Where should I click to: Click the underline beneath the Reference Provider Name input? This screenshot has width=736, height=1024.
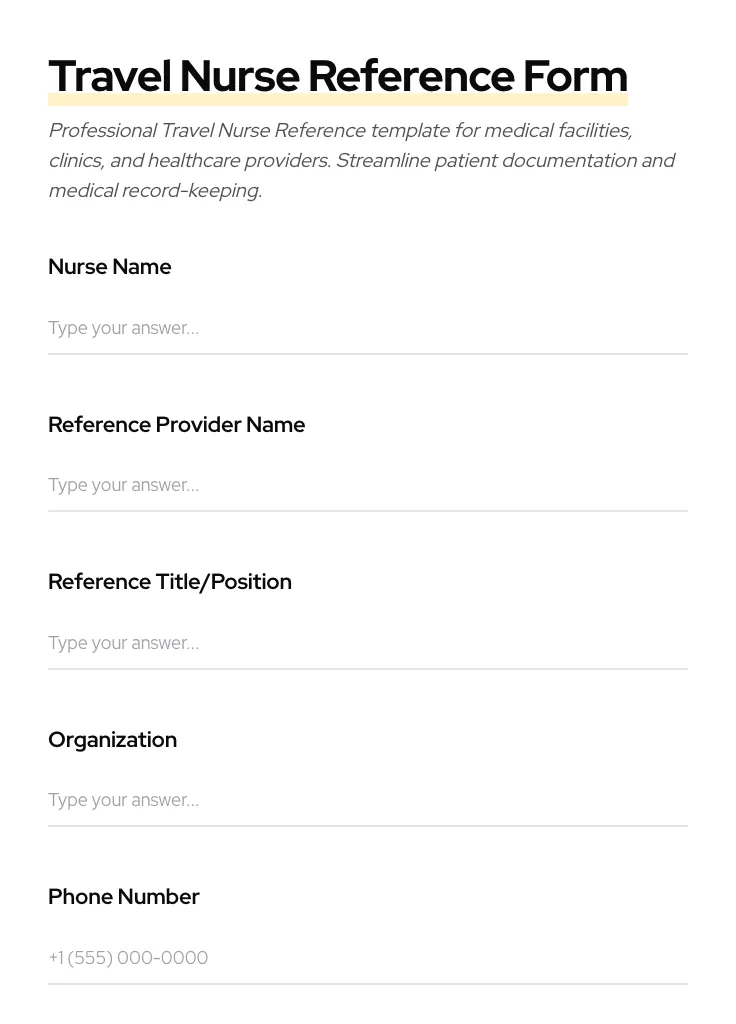(368, 512)
